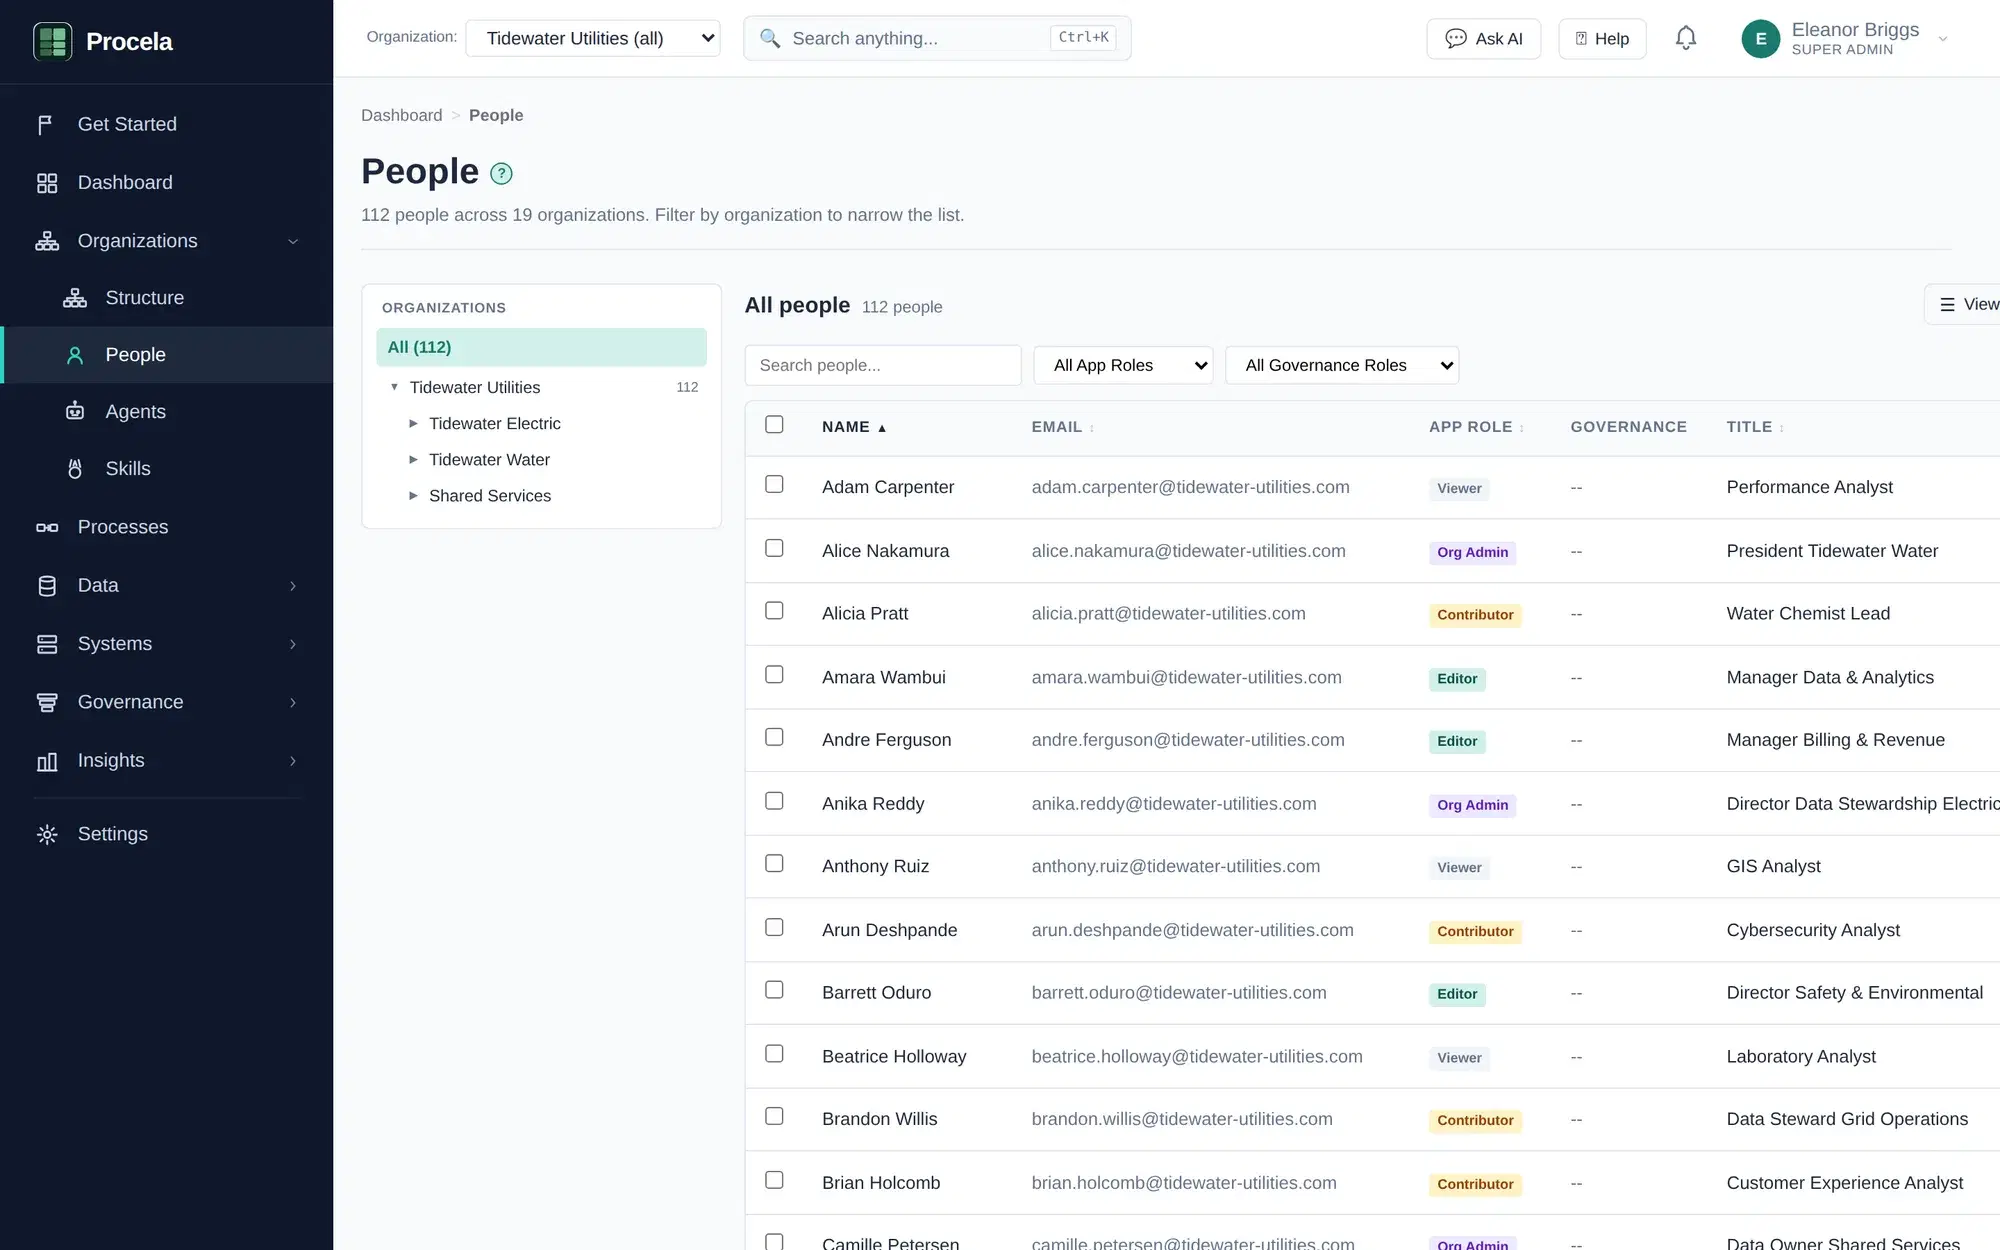Check the Amara Wambui row checkbox
This screenshot has width=2000, height=1250.
pyautogui.click(x=774, y=674)
